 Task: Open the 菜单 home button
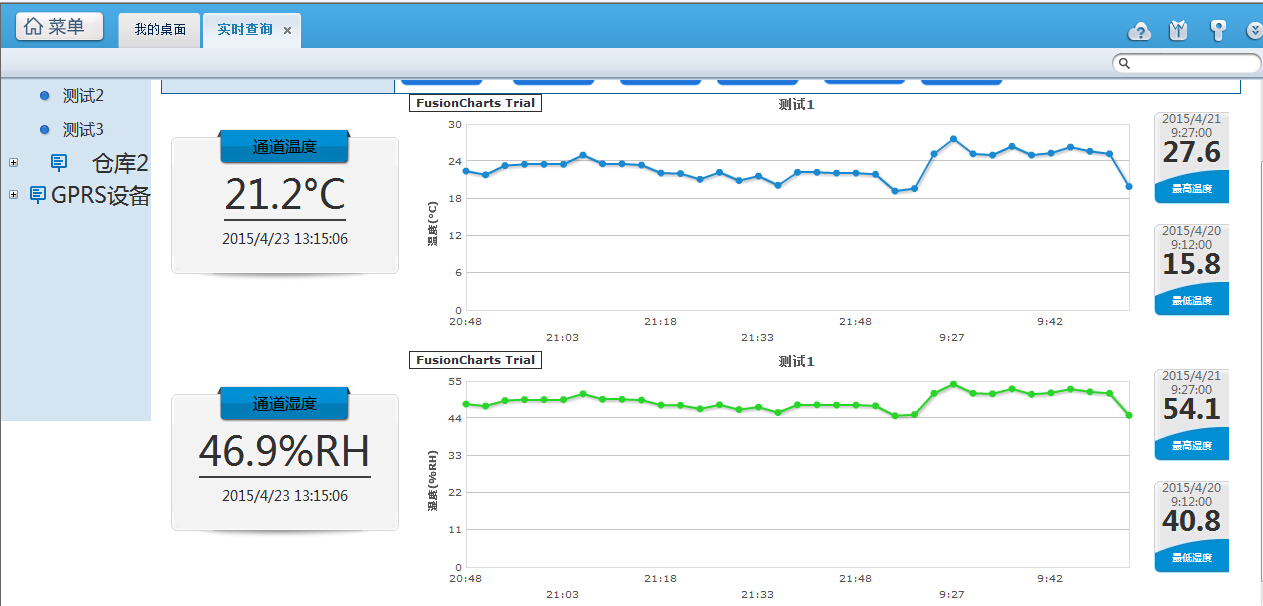(59, 27)
